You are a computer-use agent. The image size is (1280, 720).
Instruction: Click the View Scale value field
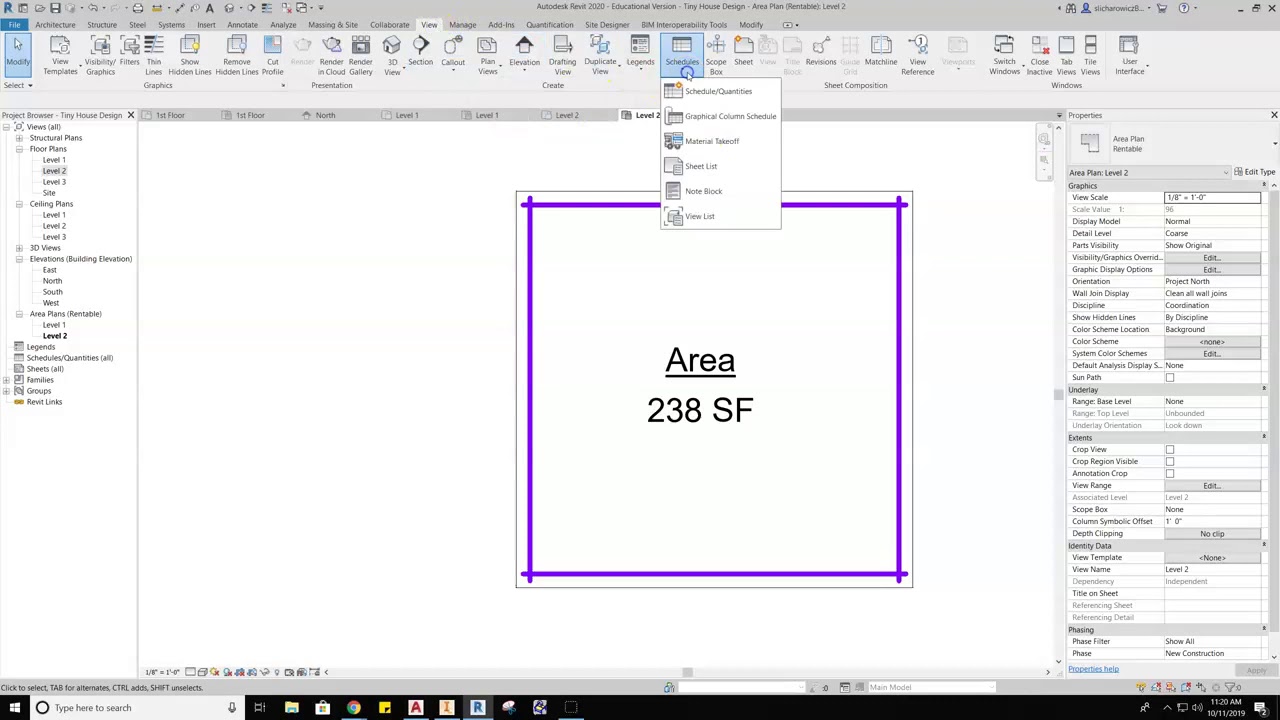click(x=1212, y=198)
